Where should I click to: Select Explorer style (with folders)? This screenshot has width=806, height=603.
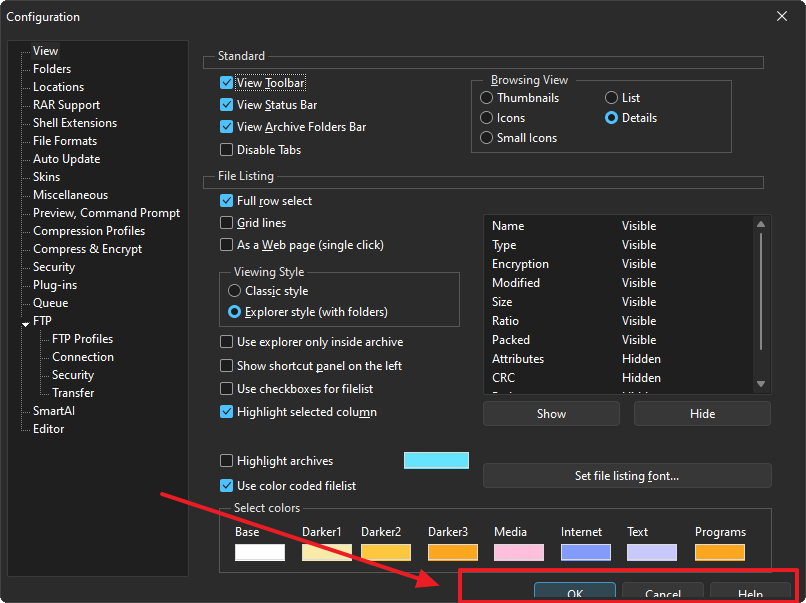point(234,312)
